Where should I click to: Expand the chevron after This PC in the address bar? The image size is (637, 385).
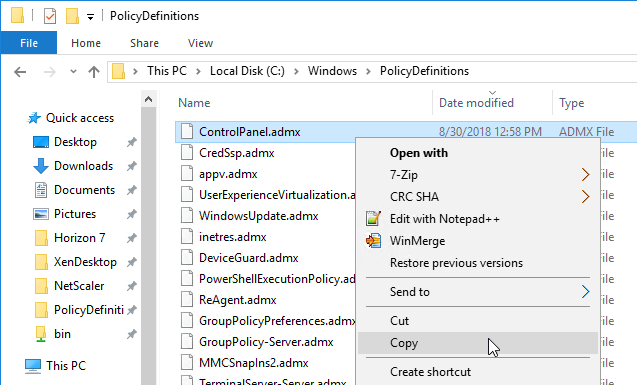pos(198,71)
